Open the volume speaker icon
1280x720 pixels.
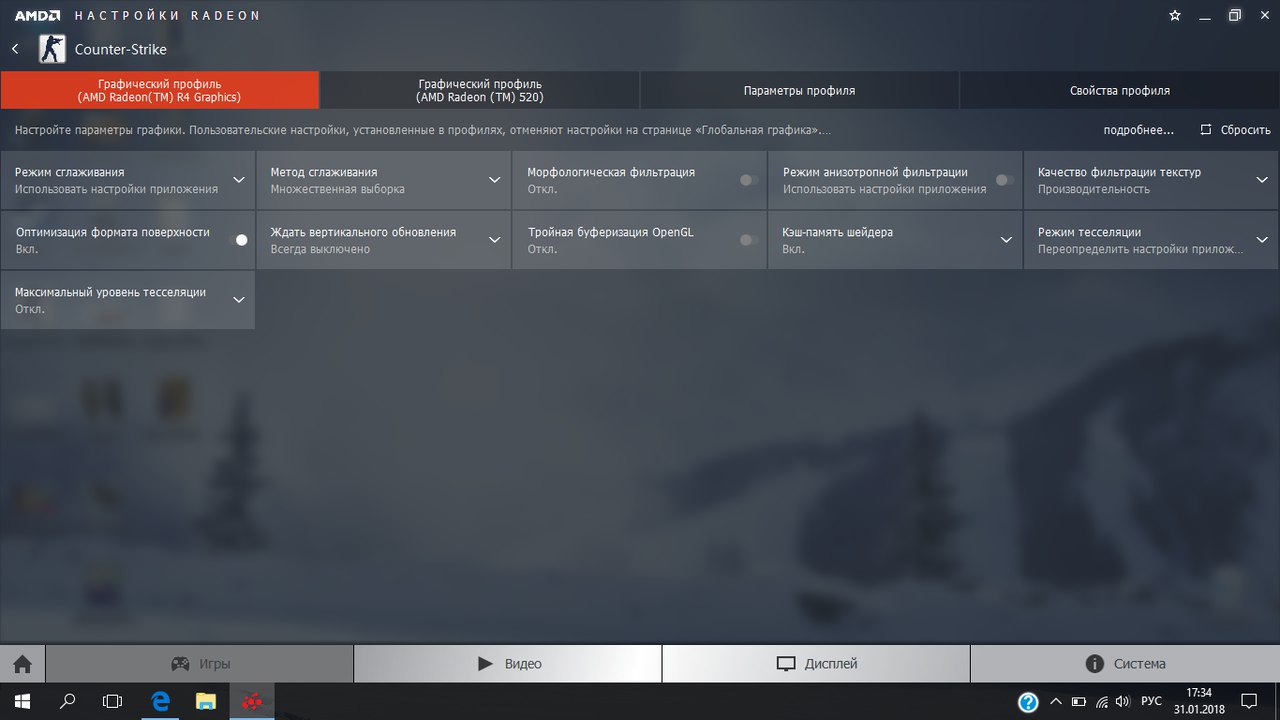pyautogui.click(x=1123, y=701)
